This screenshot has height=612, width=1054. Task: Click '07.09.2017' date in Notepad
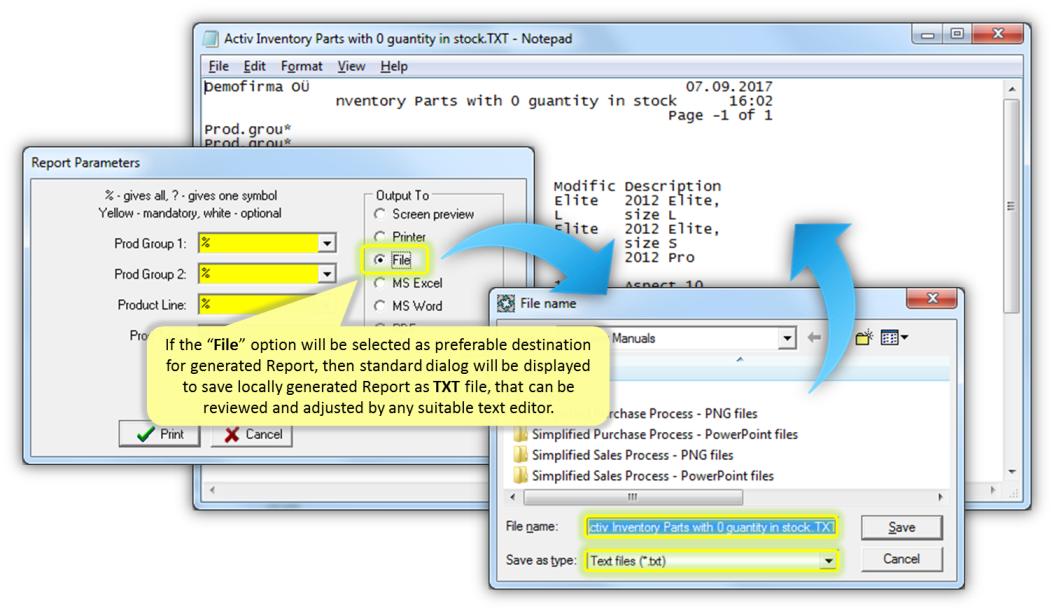coord(729,87)
